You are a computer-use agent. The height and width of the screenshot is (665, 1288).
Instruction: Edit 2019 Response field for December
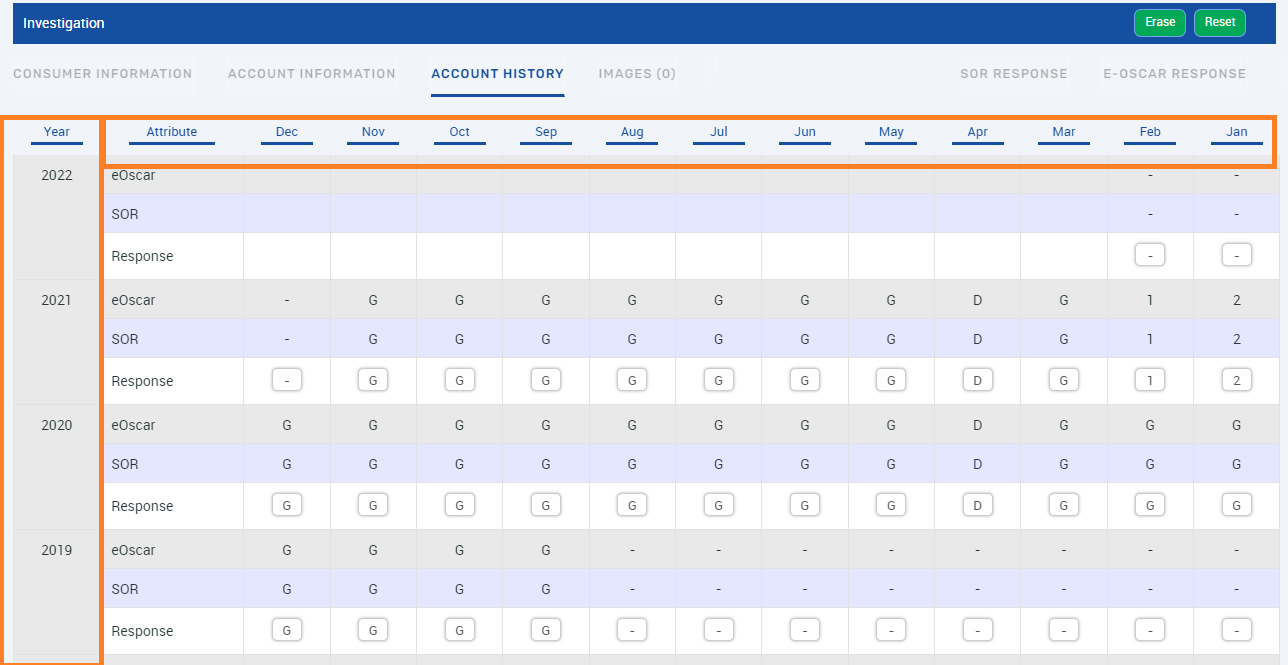[x=287, y=631]
